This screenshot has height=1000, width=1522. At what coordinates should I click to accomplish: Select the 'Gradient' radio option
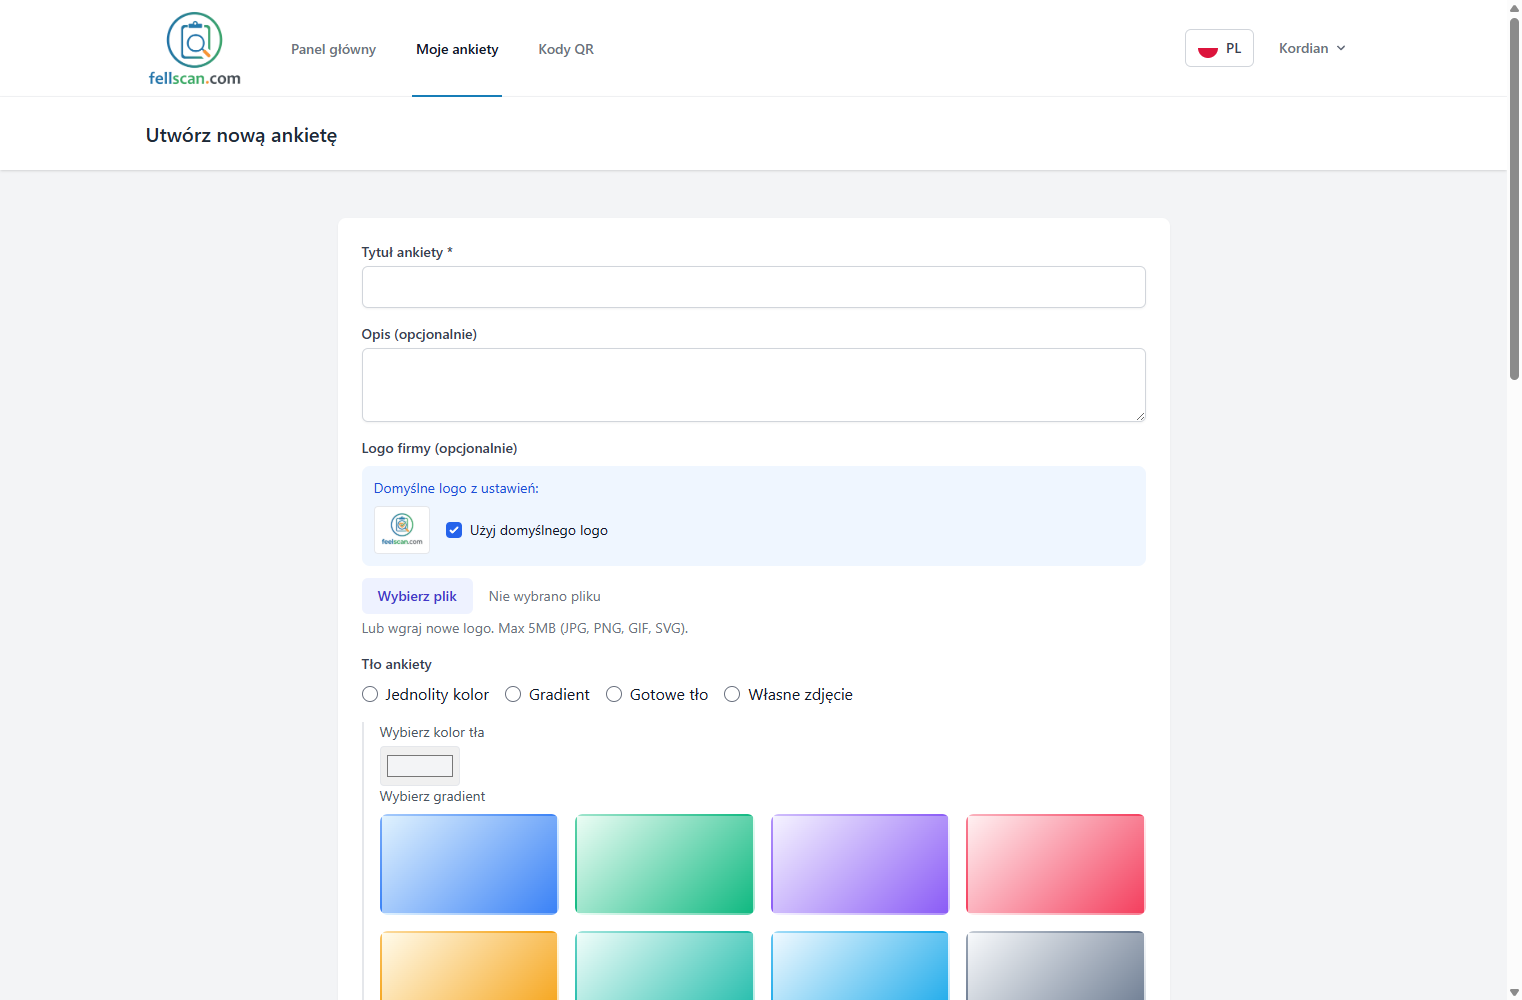pyautogui.click(x=513, y=694)
